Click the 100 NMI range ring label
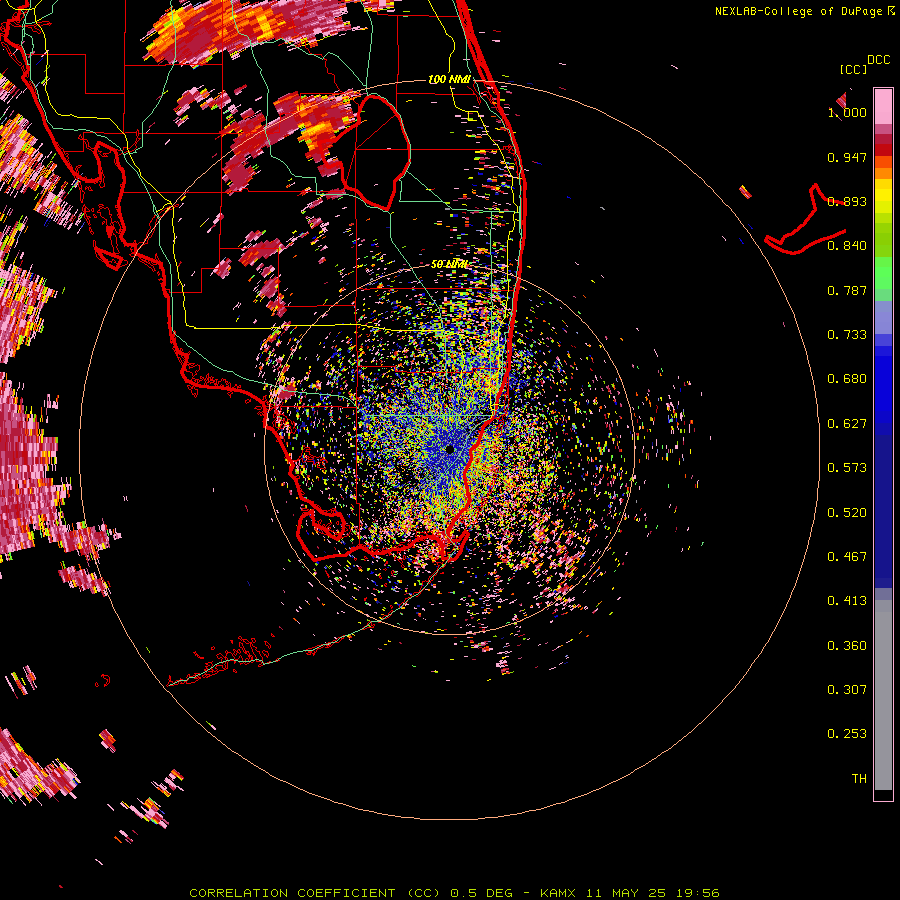Image resolution: width=900 pixels, height=900 pixels. pyautogui.click(x=449, y=79)
